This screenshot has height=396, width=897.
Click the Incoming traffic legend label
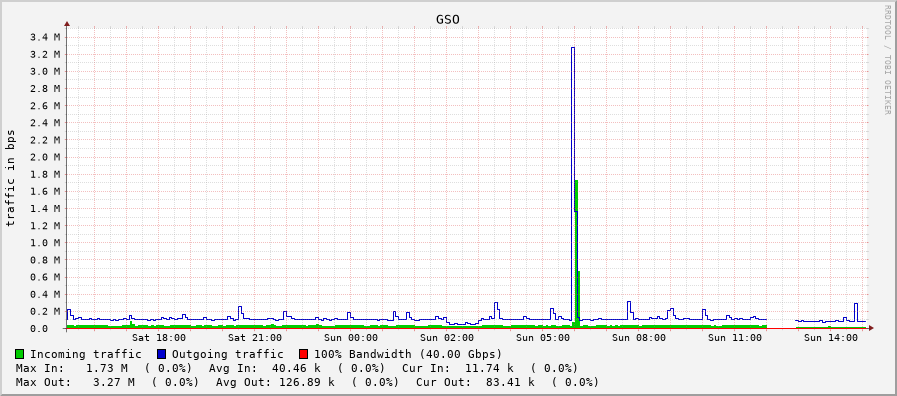86,354
